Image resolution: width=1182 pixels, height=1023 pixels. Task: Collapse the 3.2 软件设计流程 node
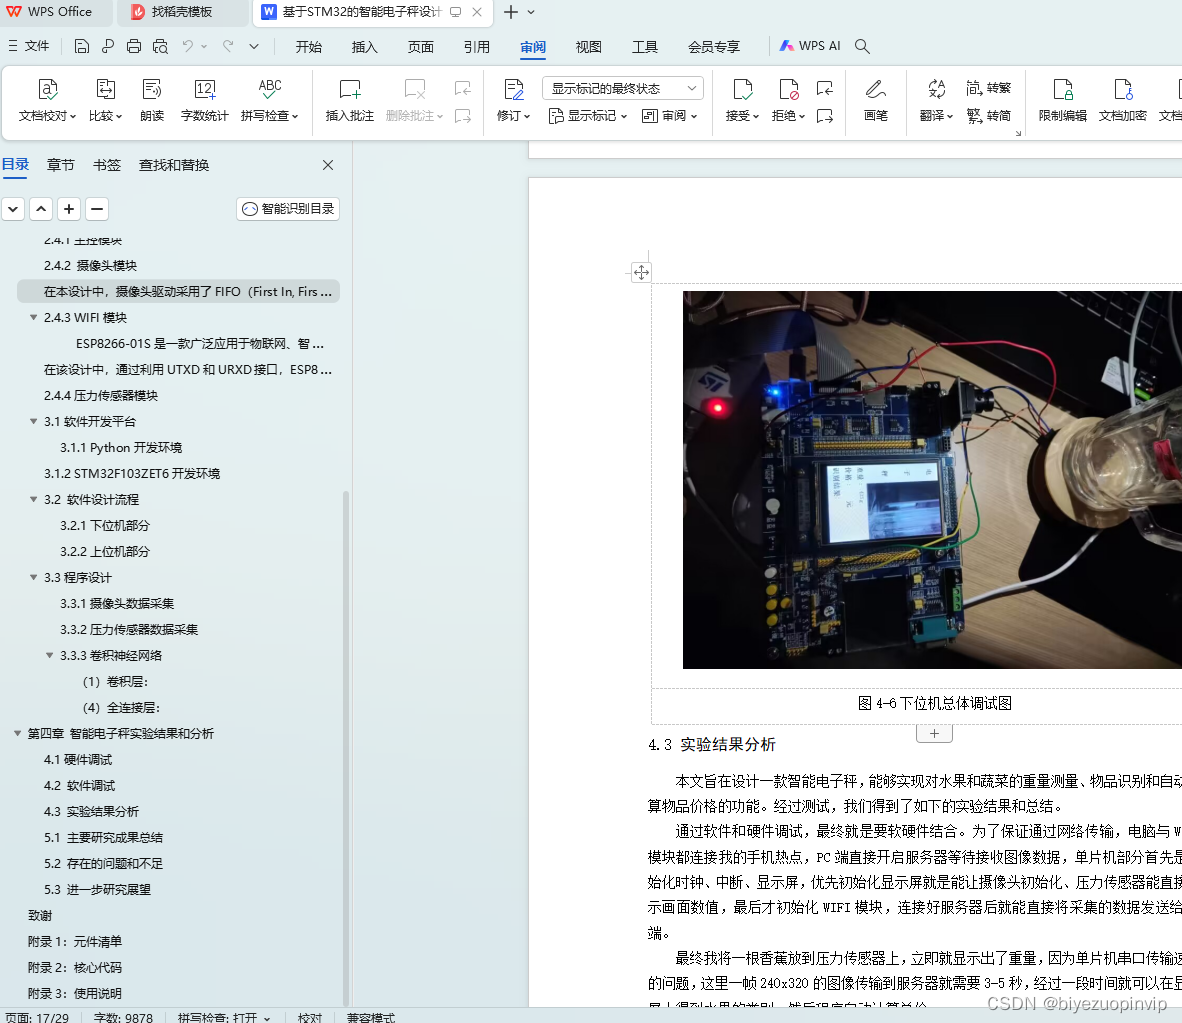coord(33,499)
